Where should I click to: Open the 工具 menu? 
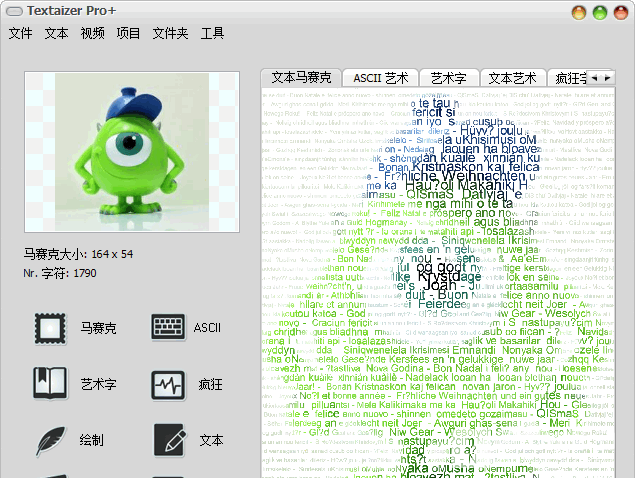point(212,33)
